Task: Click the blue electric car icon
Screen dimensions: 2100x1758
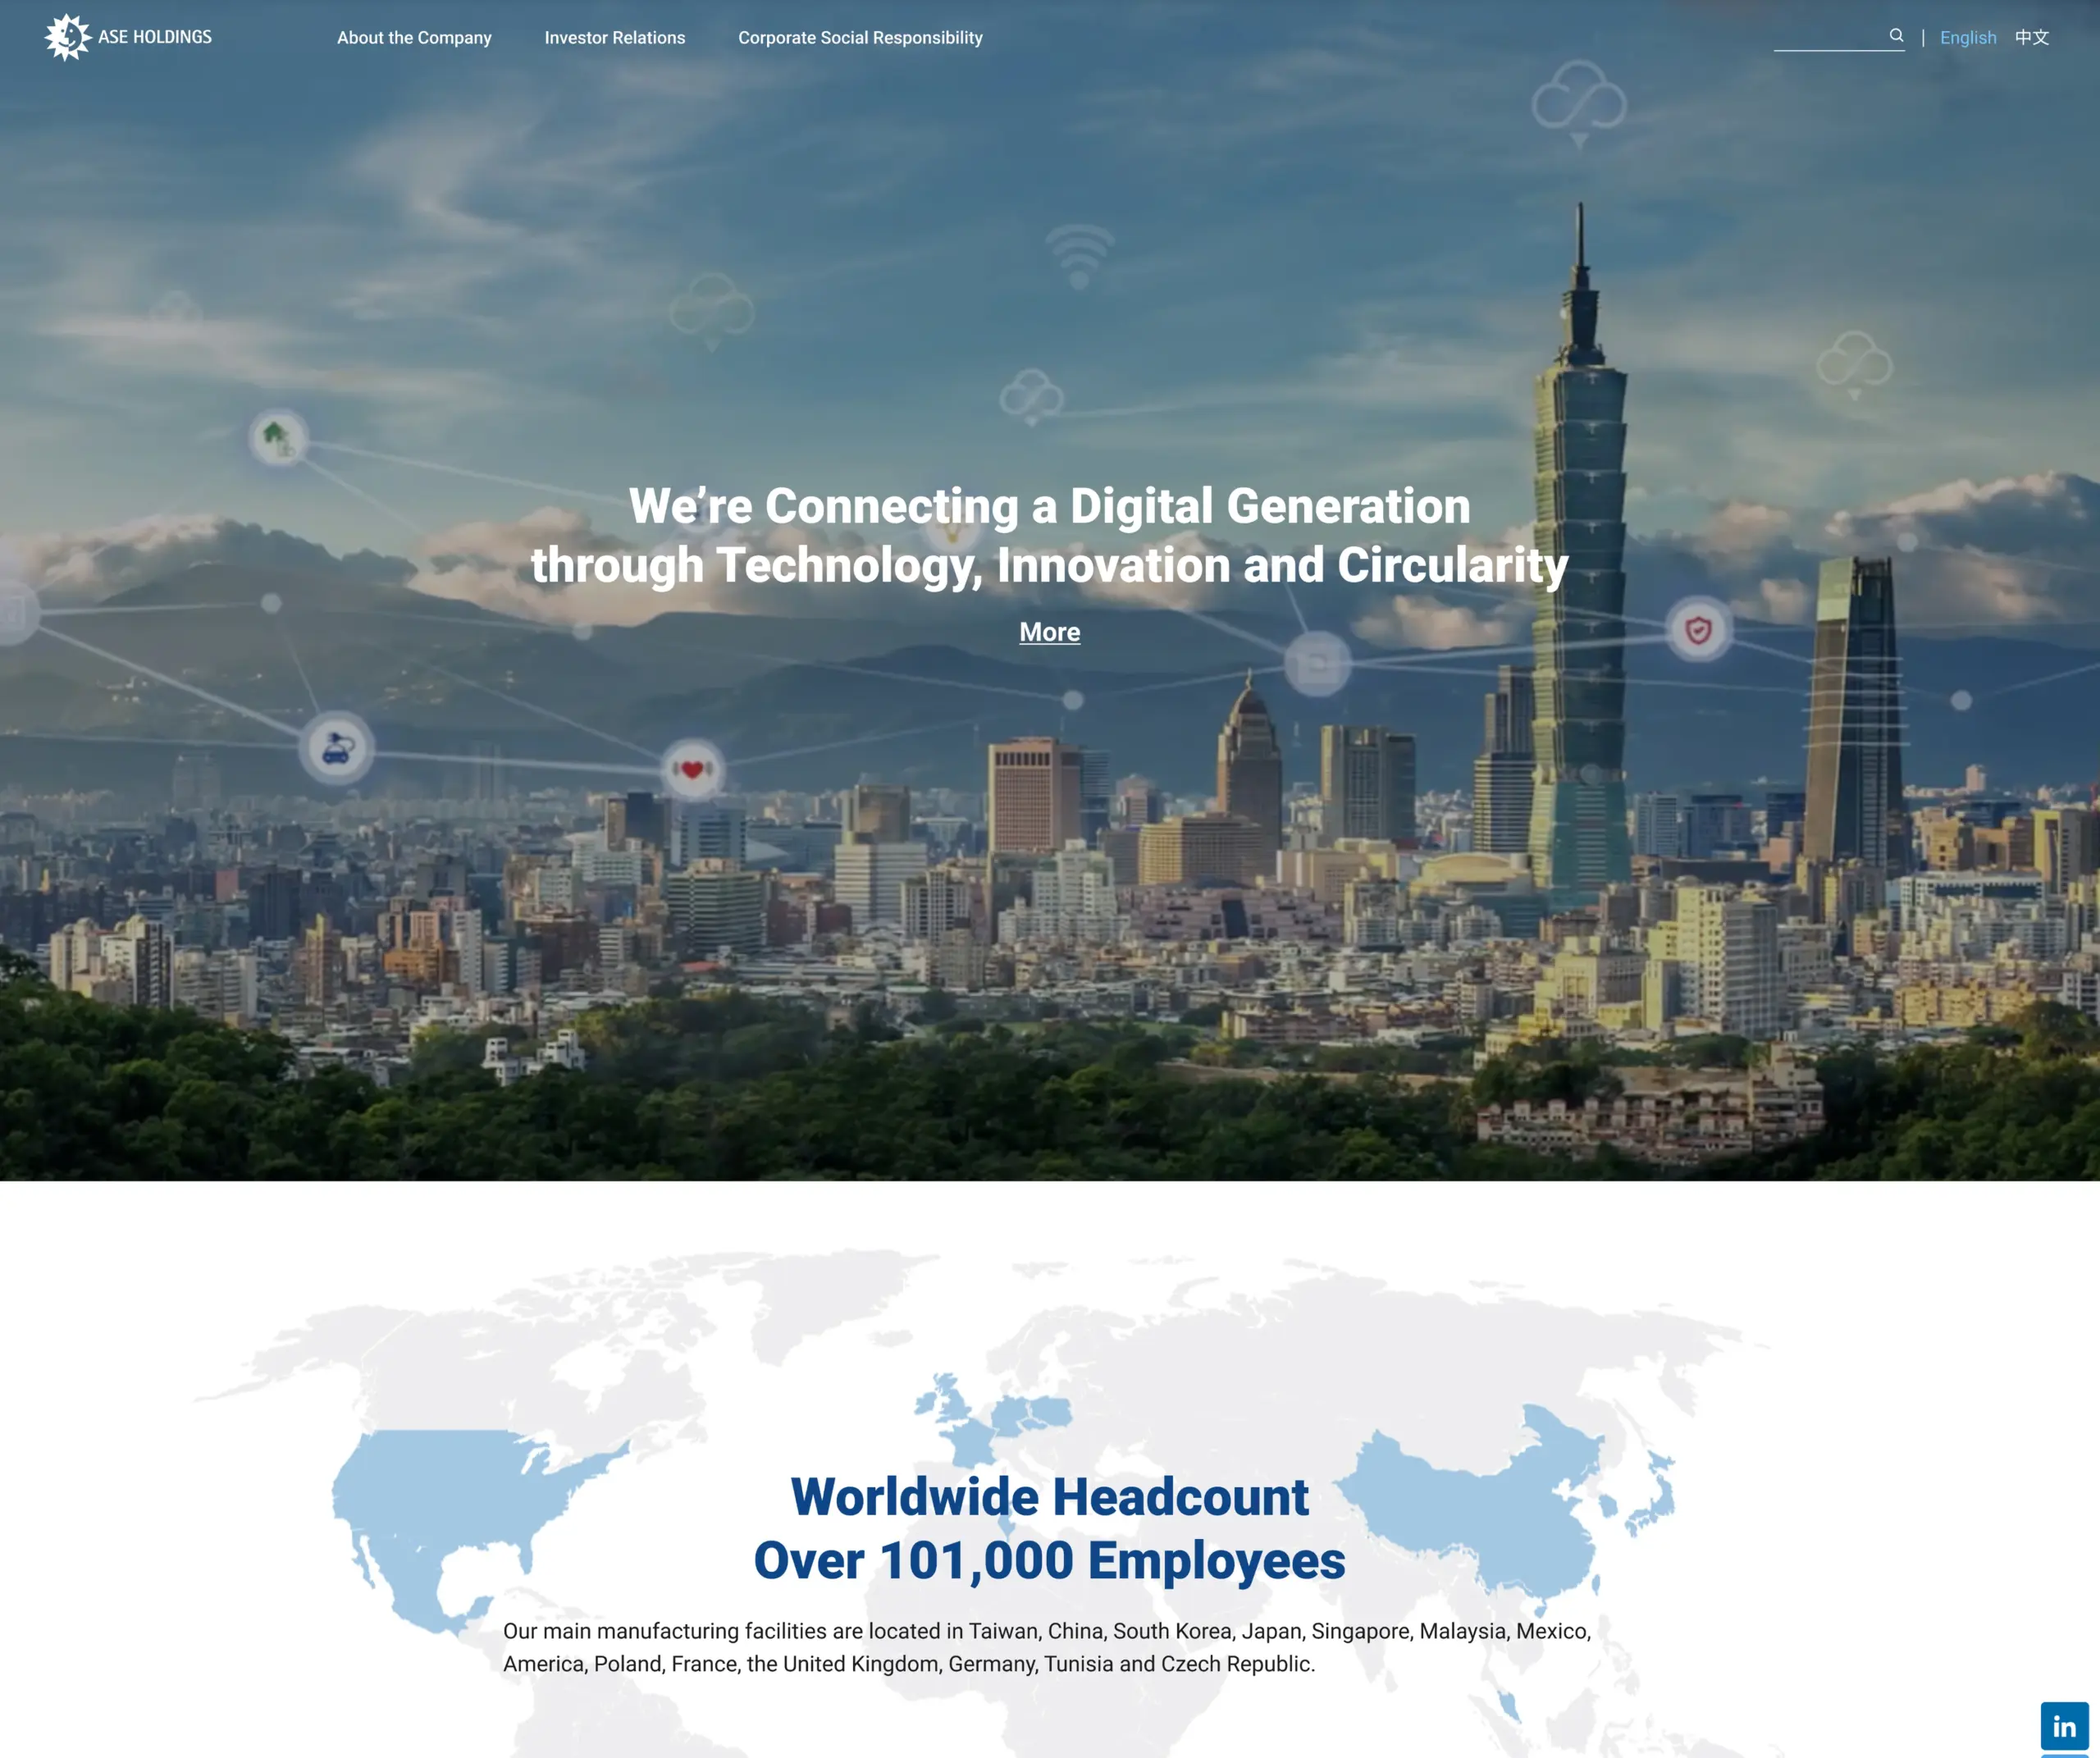Action: click(337, 748)
